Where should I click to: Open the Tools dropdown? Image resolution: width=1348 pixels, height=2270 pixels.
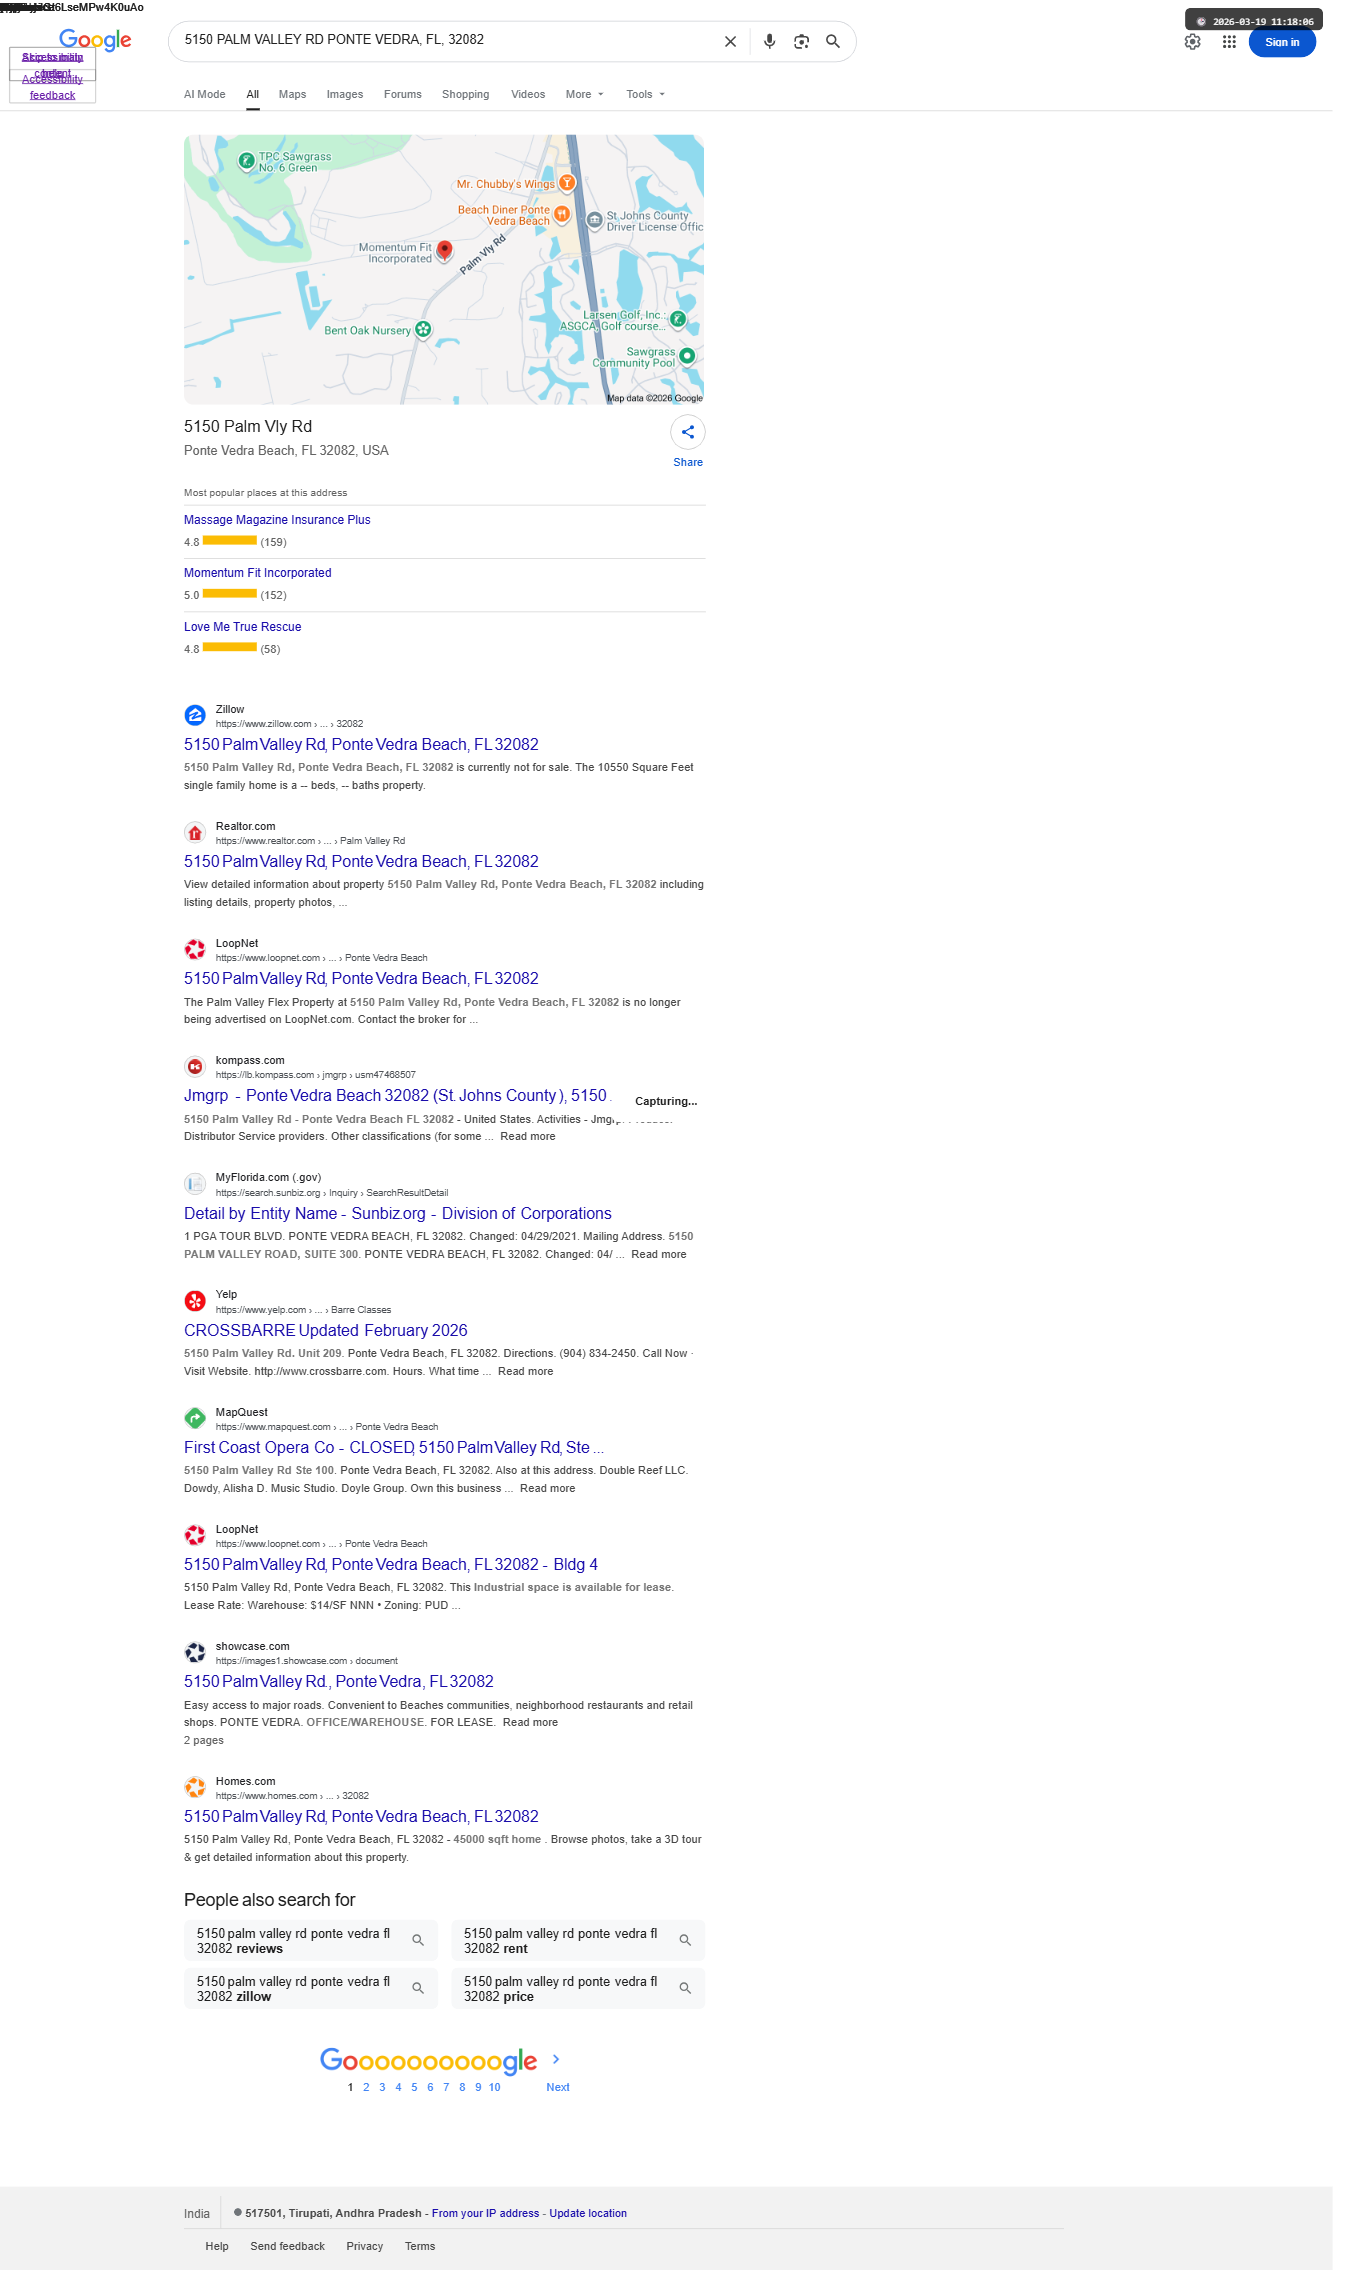[x=645, y=94]
